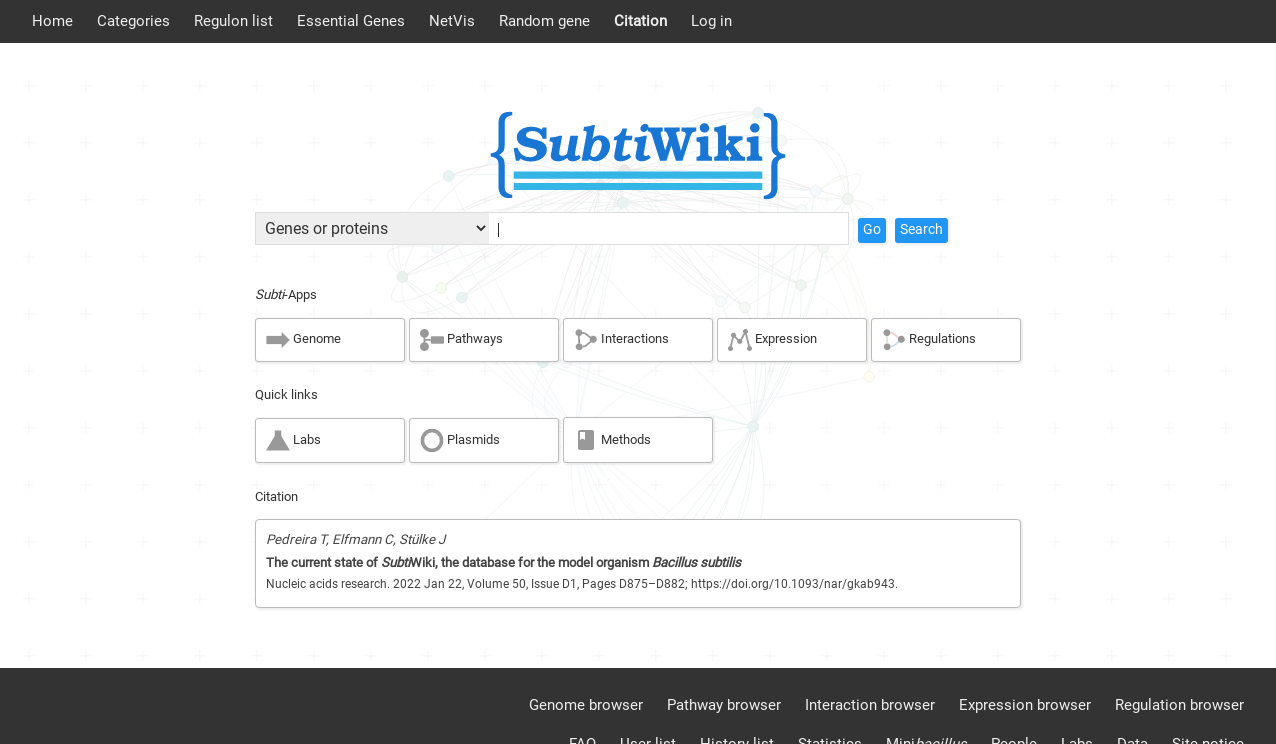1276x744 pixels.
Task: Open NetVis from top navigation
Action: tap(452, 21)
